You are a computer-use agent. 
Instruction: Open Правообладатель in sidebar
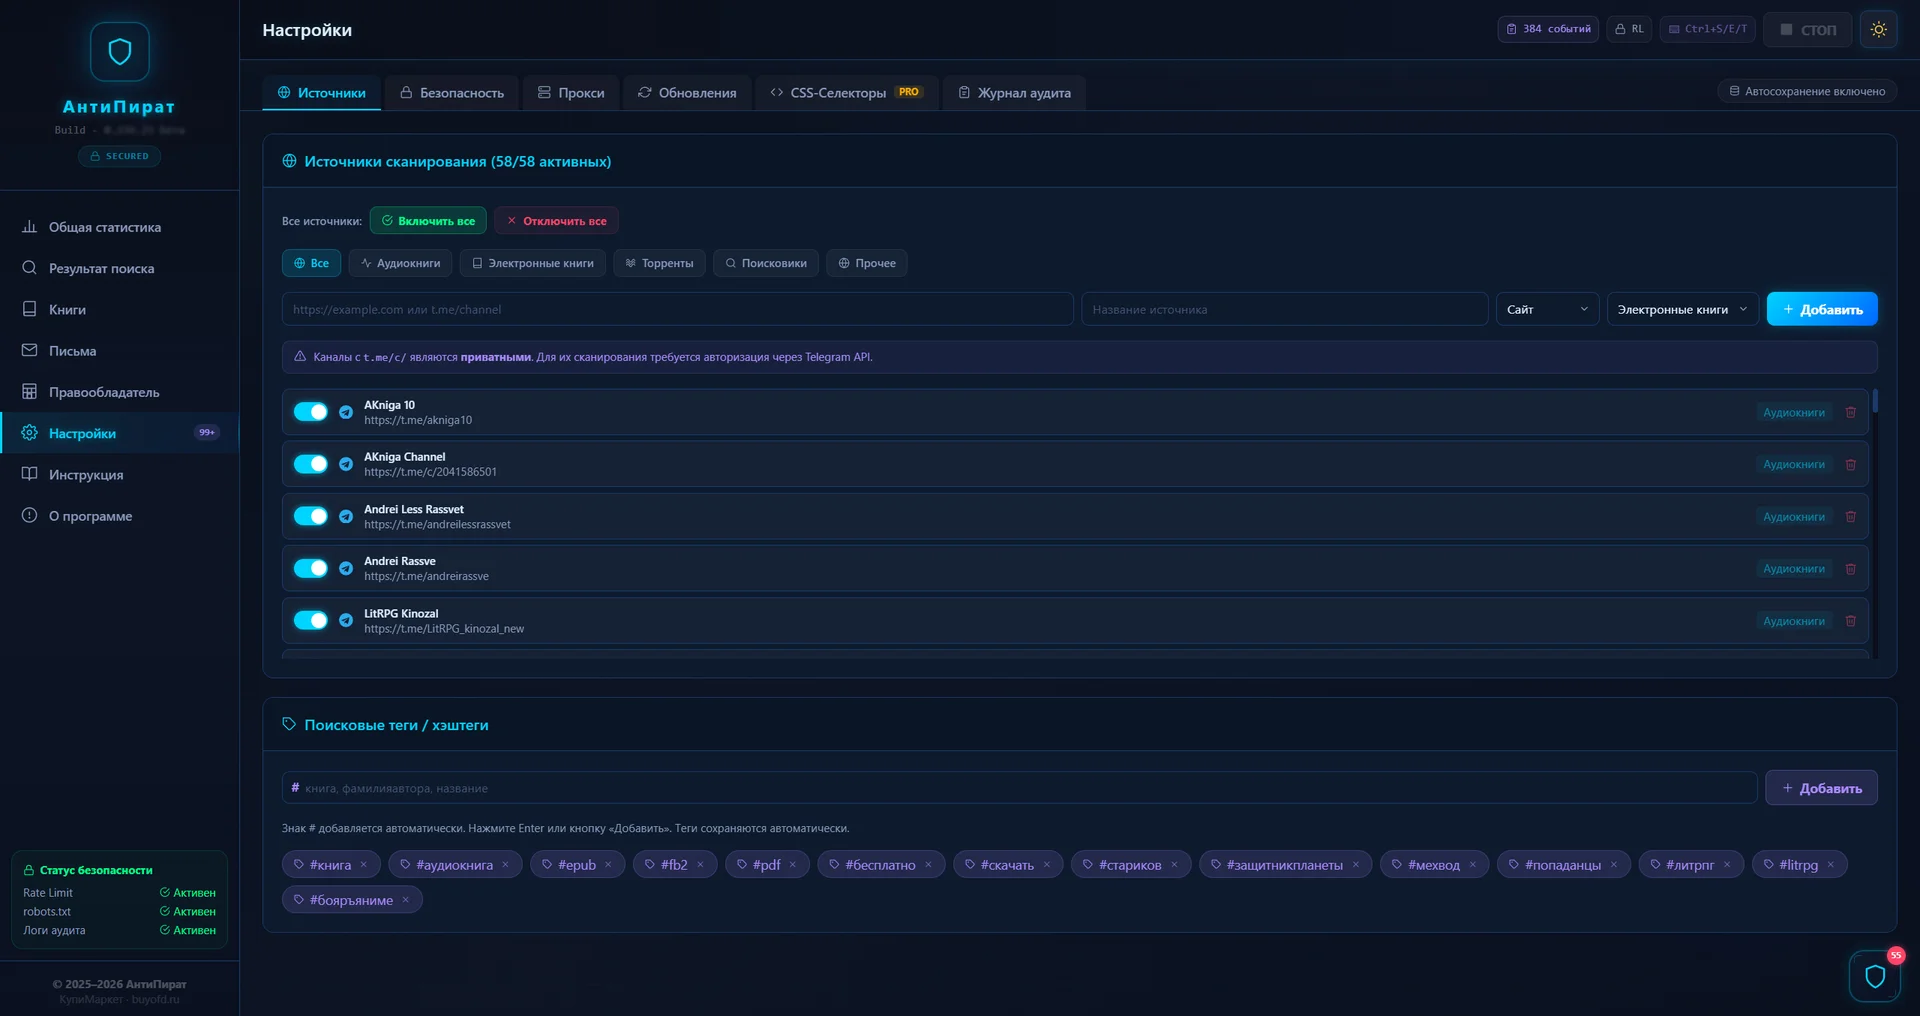120,392
